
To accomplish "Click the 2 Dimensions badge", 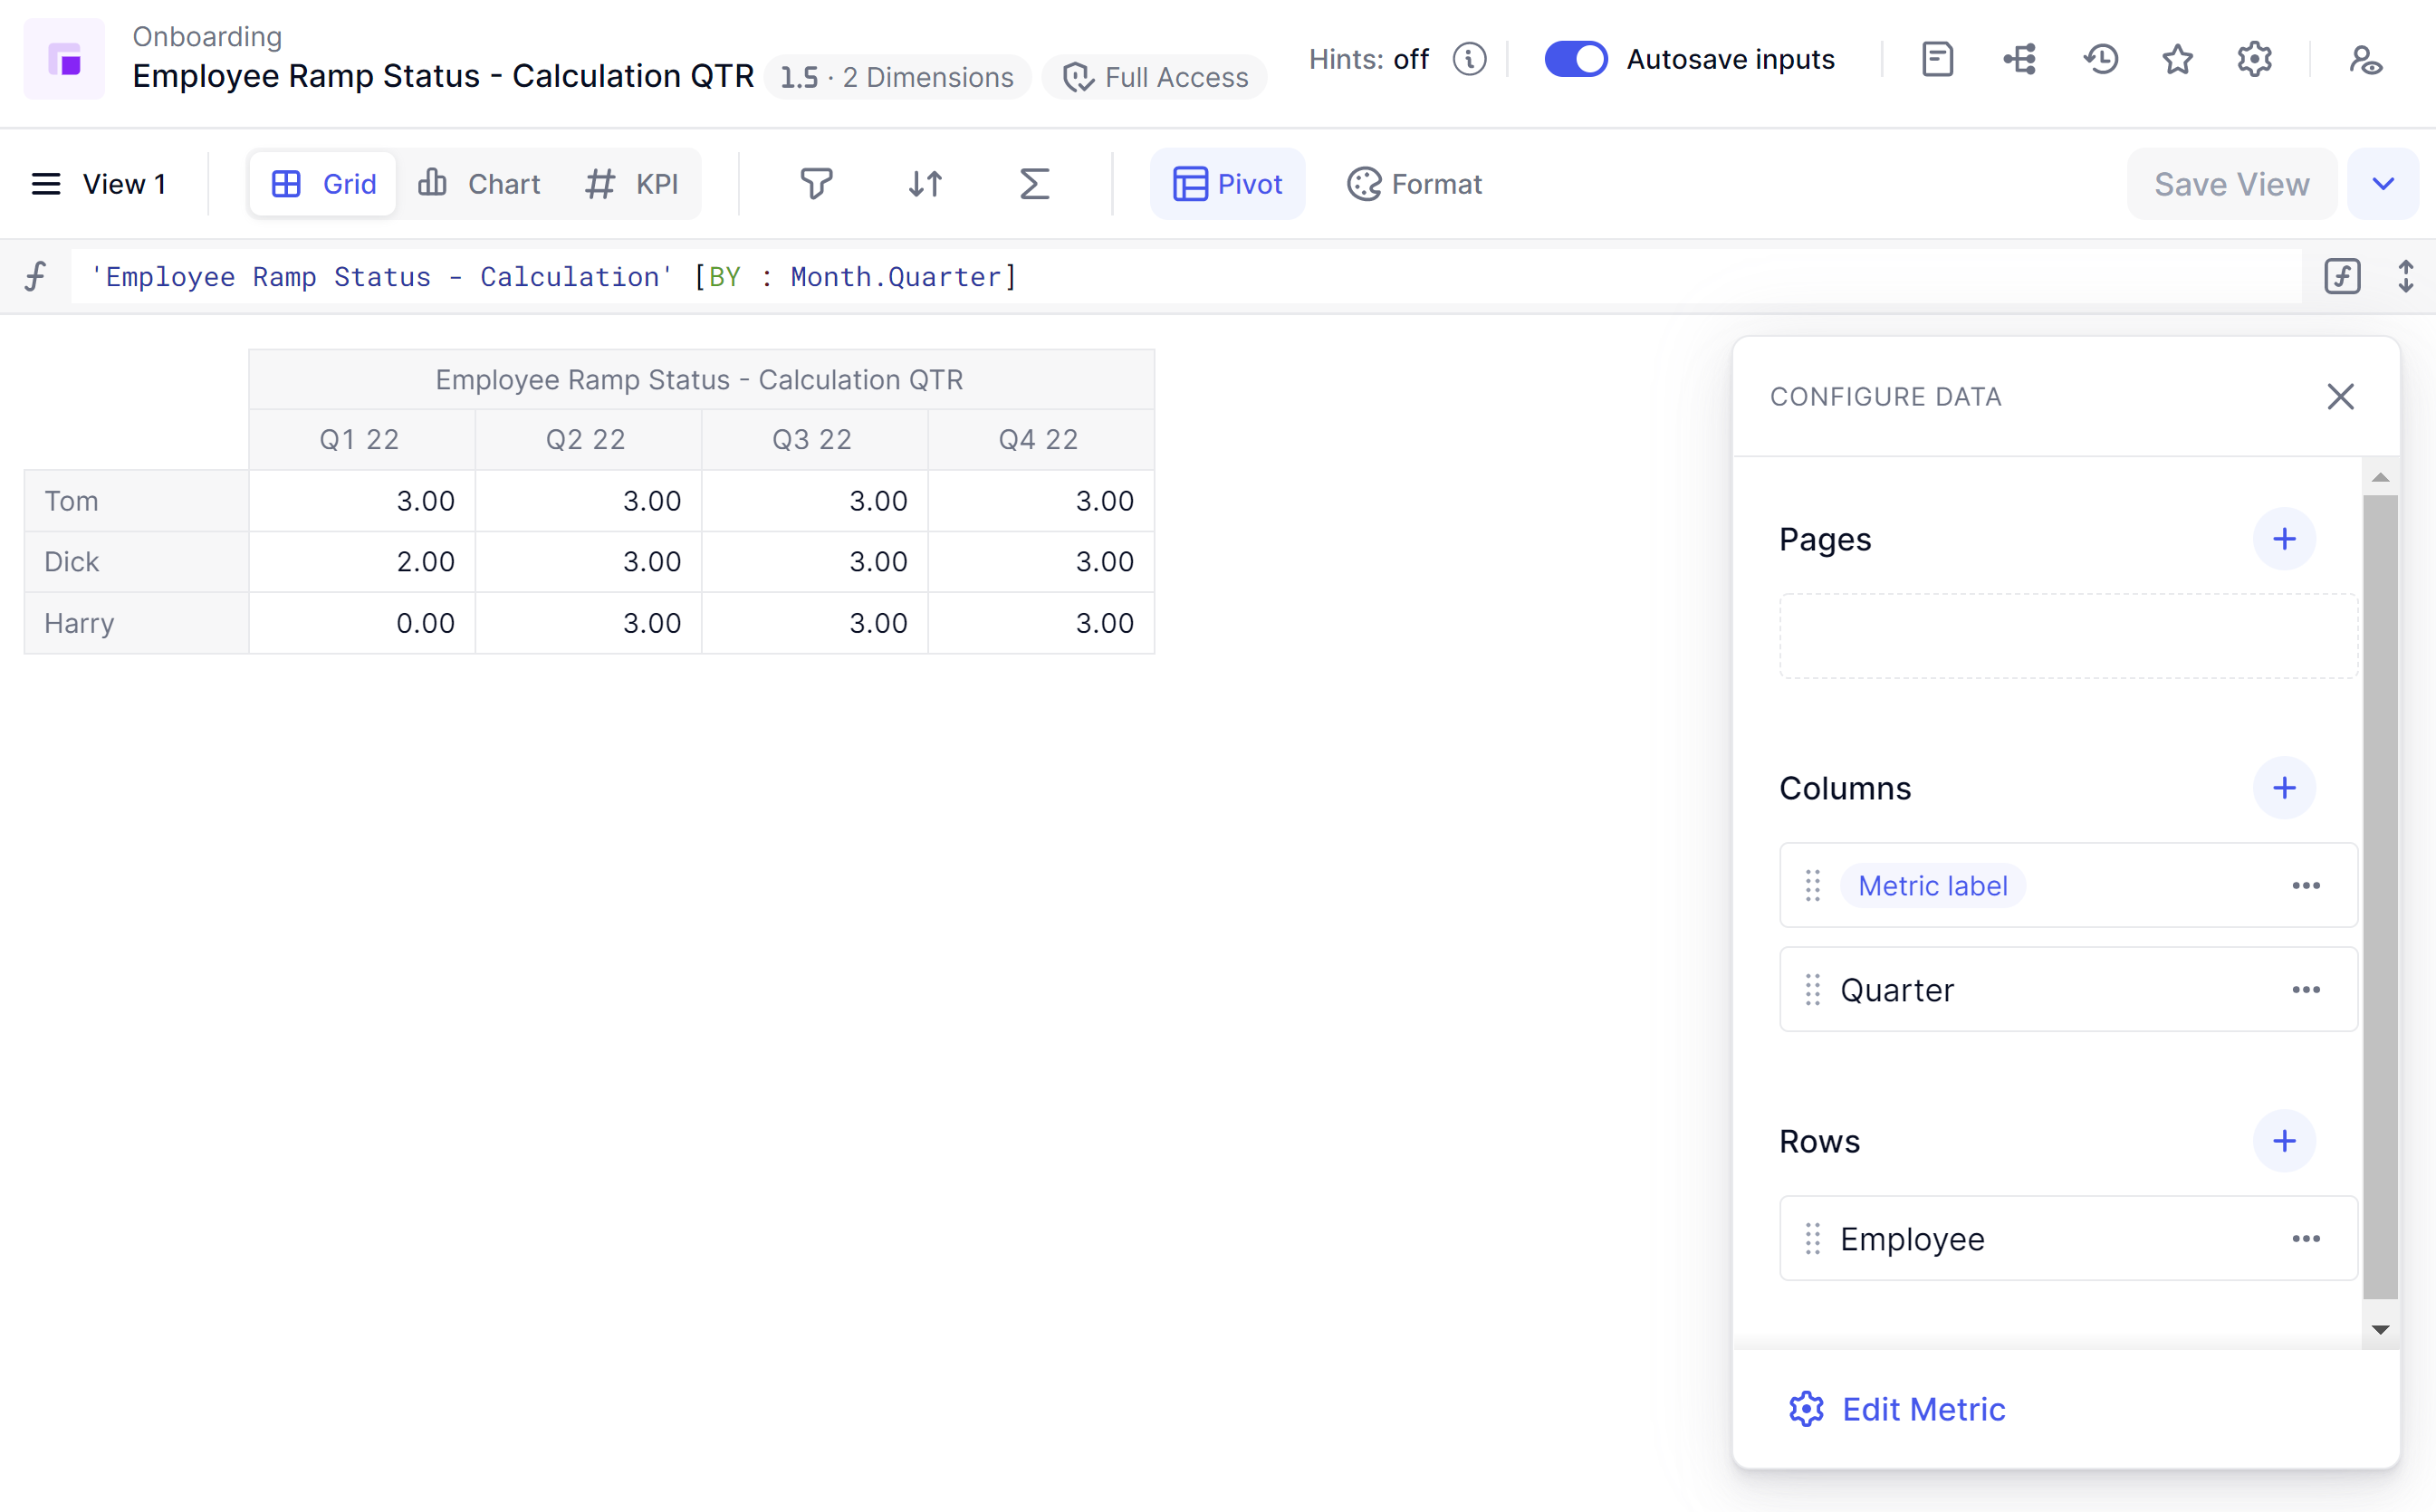I will pos(897,77).
